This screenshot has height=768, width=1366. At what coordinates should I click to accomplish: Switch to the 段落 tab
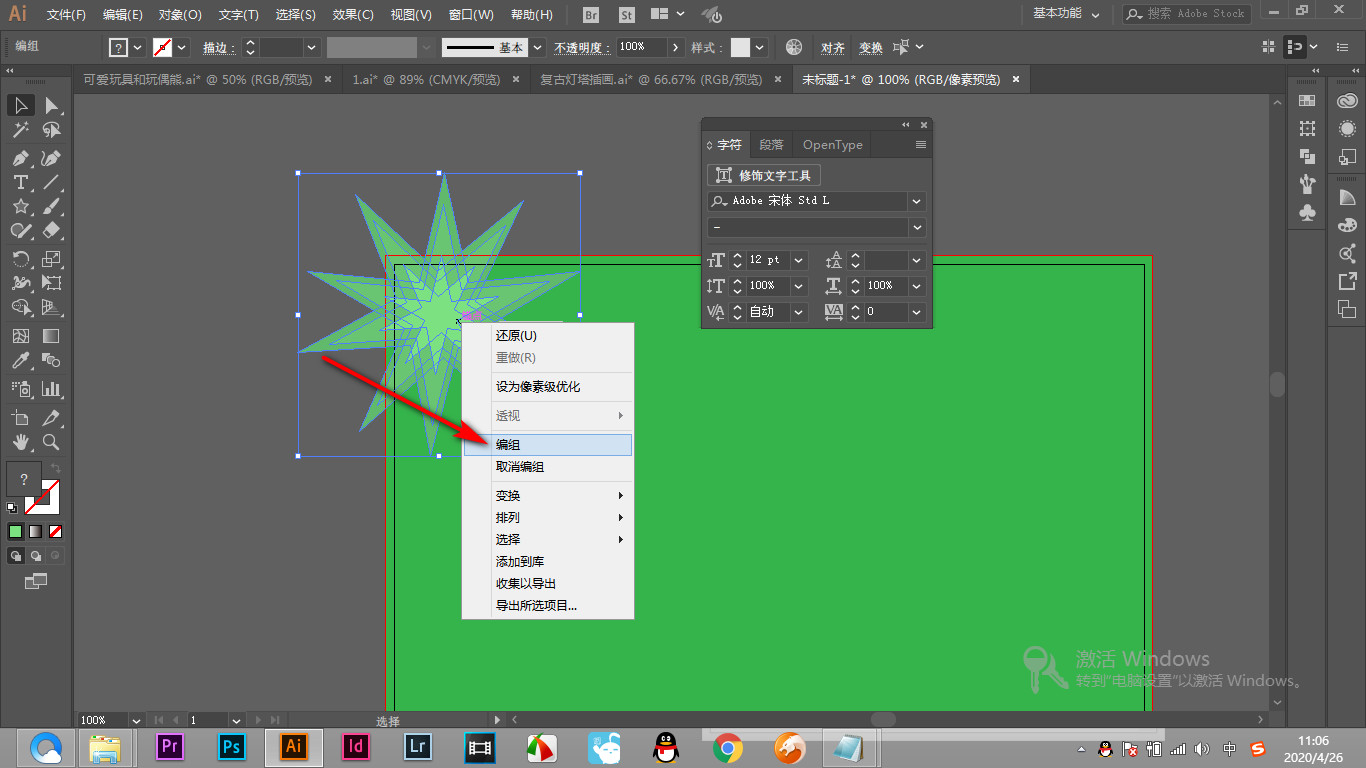pos(771,145)
